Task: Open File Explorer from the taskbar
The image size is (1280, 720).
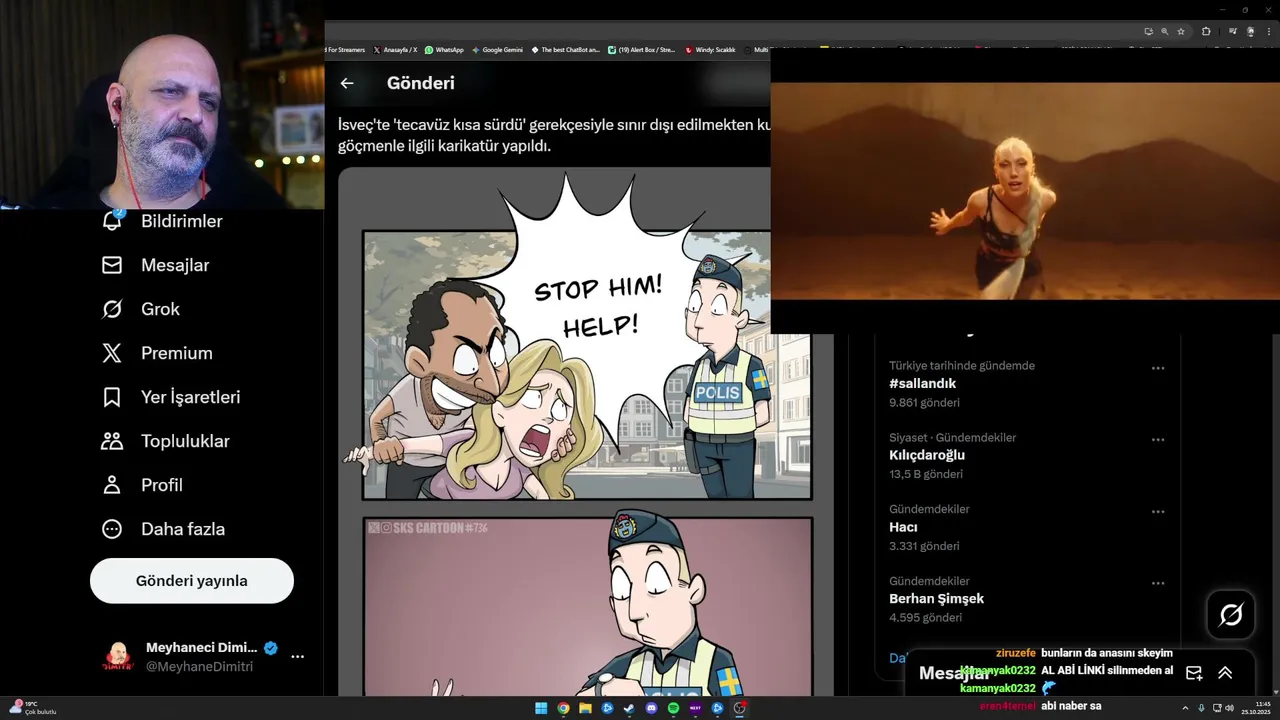Action: [x=585, y=708]
